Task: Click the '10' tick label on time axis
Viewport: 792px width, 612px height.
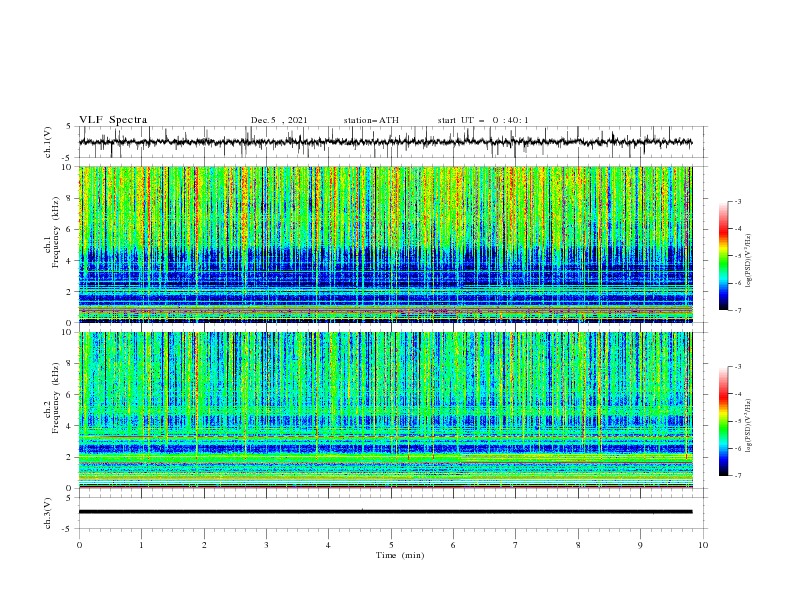Action: point(703,545)
